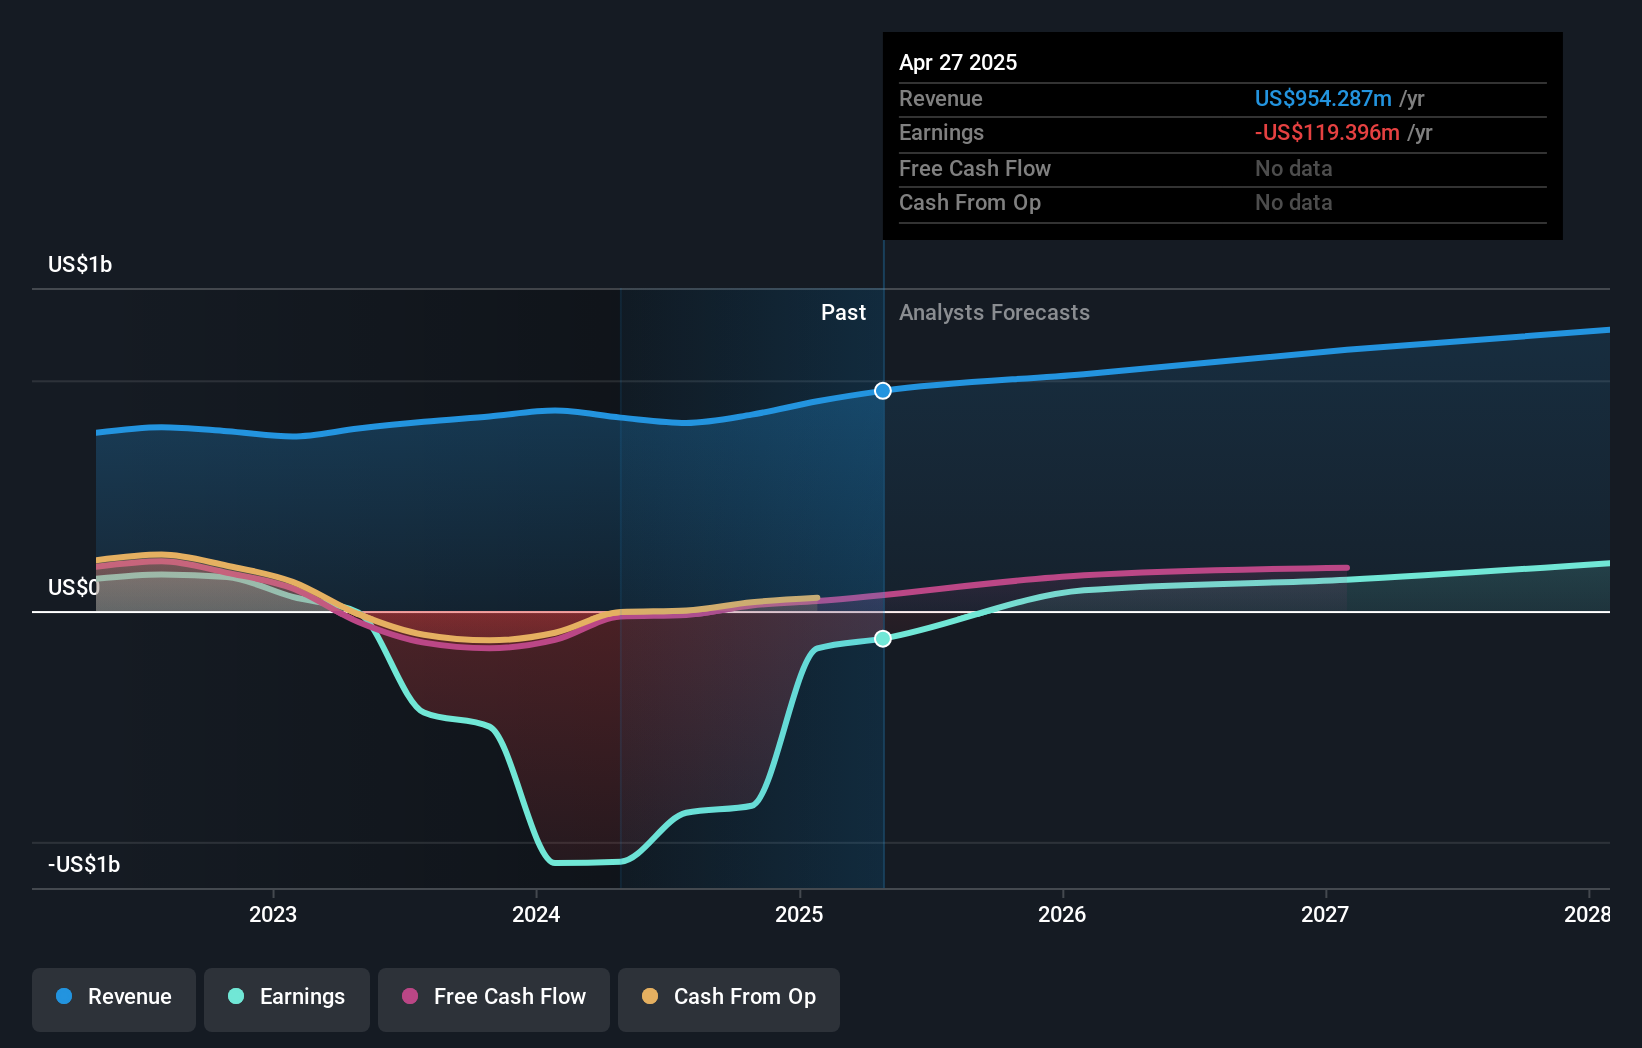The width and height of the screenshot is (1642, 1048).
Task: Click the US$954.287m revenue value in tooltip
Action: pyautogui.click(x=1323, y=98)
